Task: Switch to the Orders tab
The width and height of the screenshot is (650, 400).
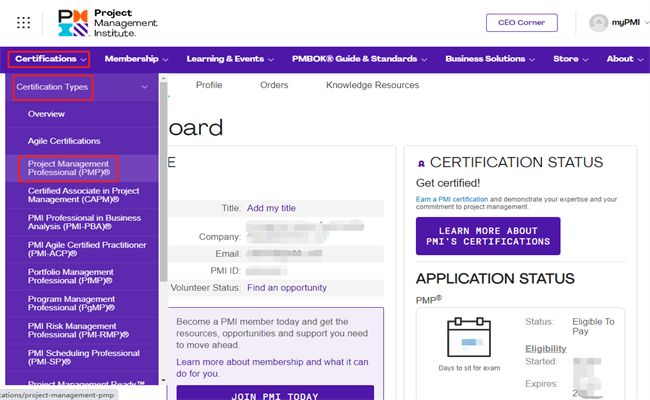Action: [x=274, y=85]
